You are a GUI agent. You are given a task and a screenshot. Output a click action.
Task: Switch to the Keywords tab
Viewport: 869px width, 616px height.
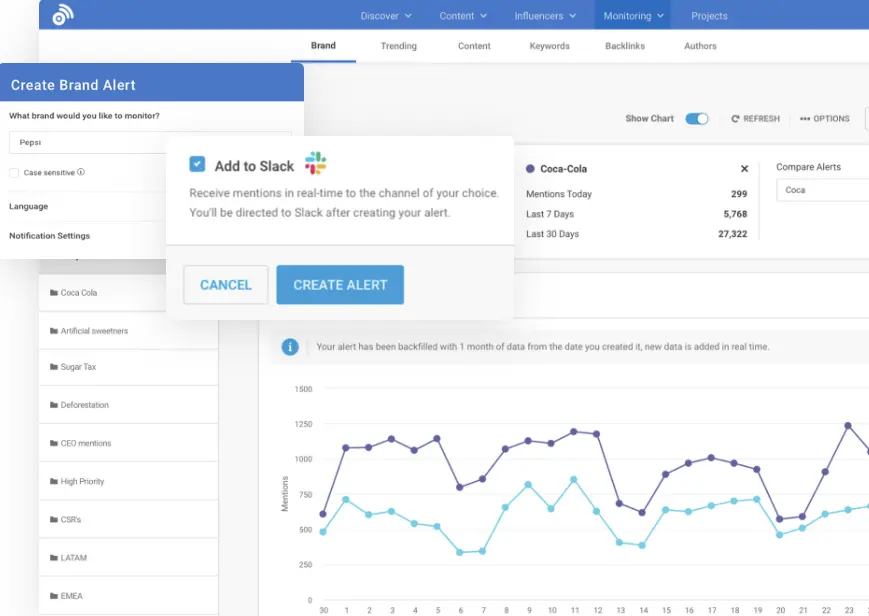549,46
